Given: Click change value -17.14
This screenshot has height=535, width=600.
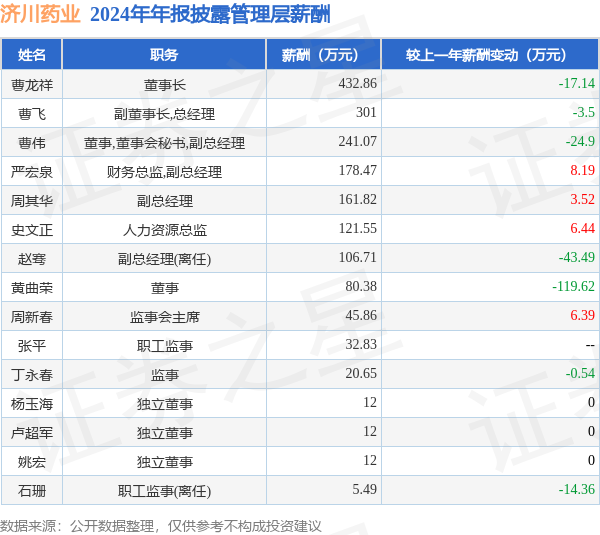Looking at the screenshot, I should point(577,83).
